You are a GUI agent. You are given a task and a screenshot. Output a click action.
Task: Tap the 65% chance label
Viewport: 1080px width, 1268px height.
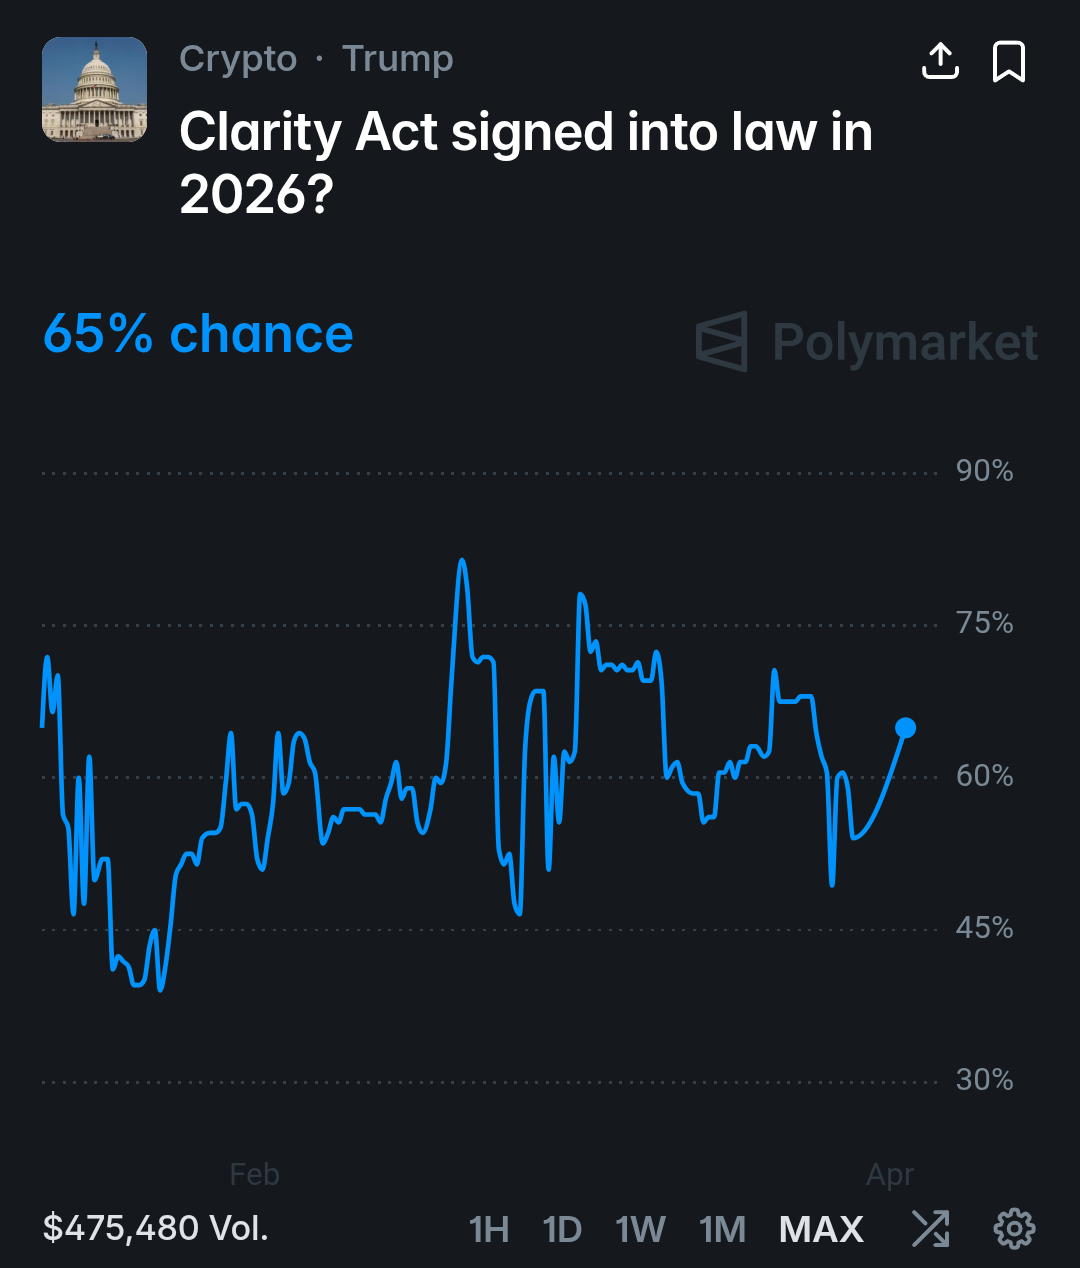click(x=198, y=334)
